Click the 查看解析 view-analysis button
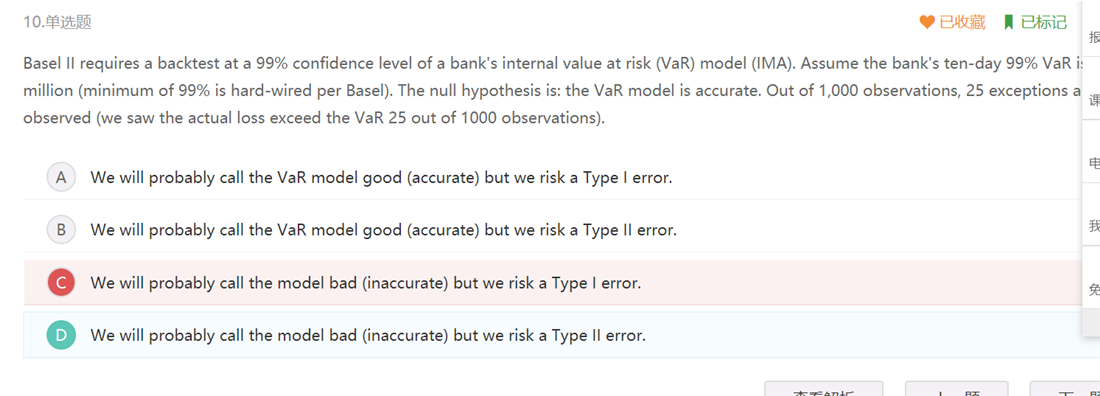This screenshot has width=1100, height=396. (x=823, y=389)
